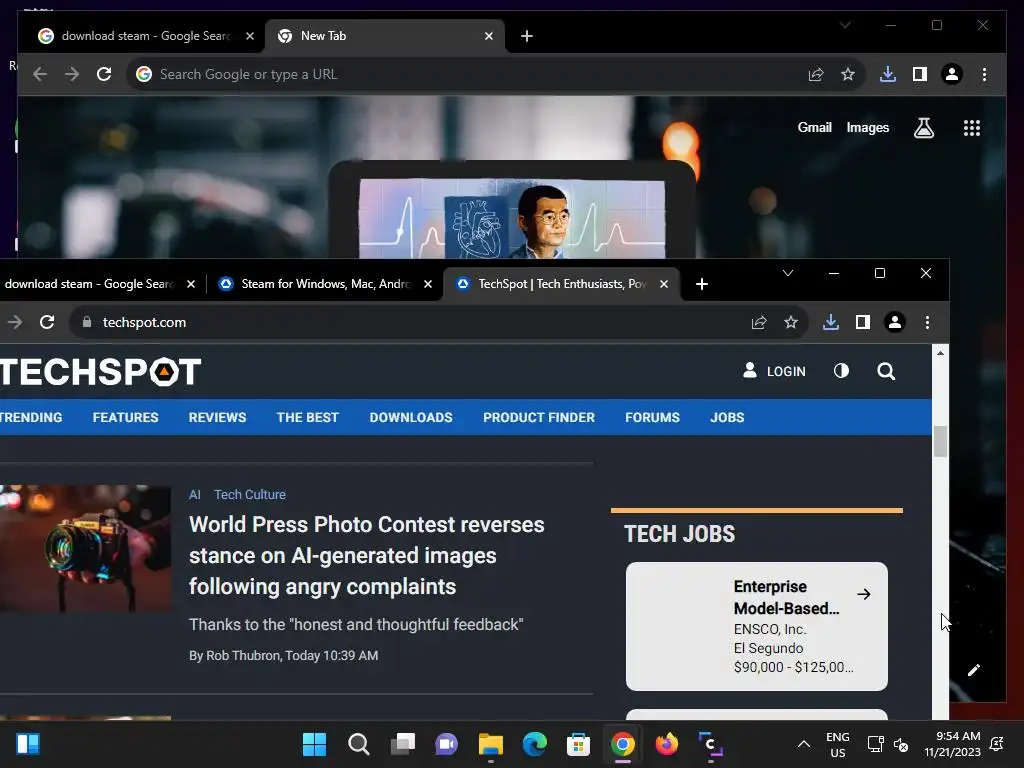Show hidden system tray icons

[804, 744]
